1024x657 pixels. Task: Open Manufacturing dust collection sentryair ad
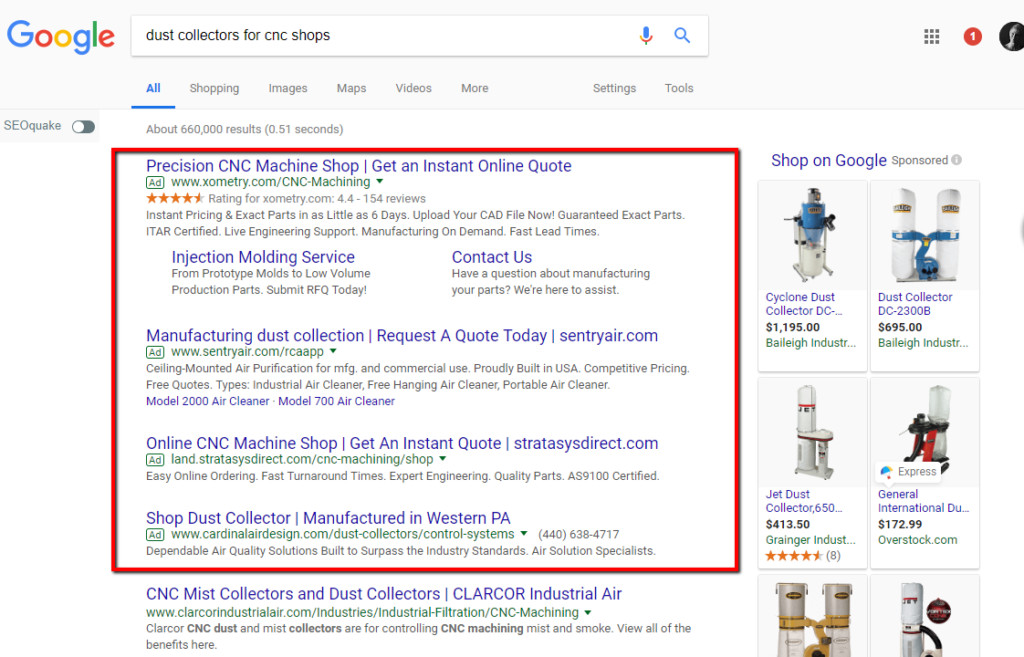402,336
